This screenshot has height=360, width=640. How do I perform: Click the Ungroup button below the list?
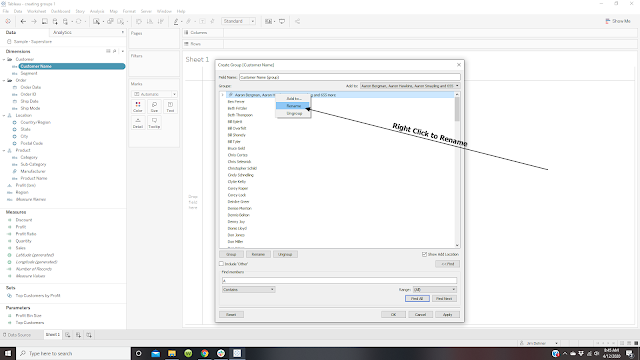285,254
